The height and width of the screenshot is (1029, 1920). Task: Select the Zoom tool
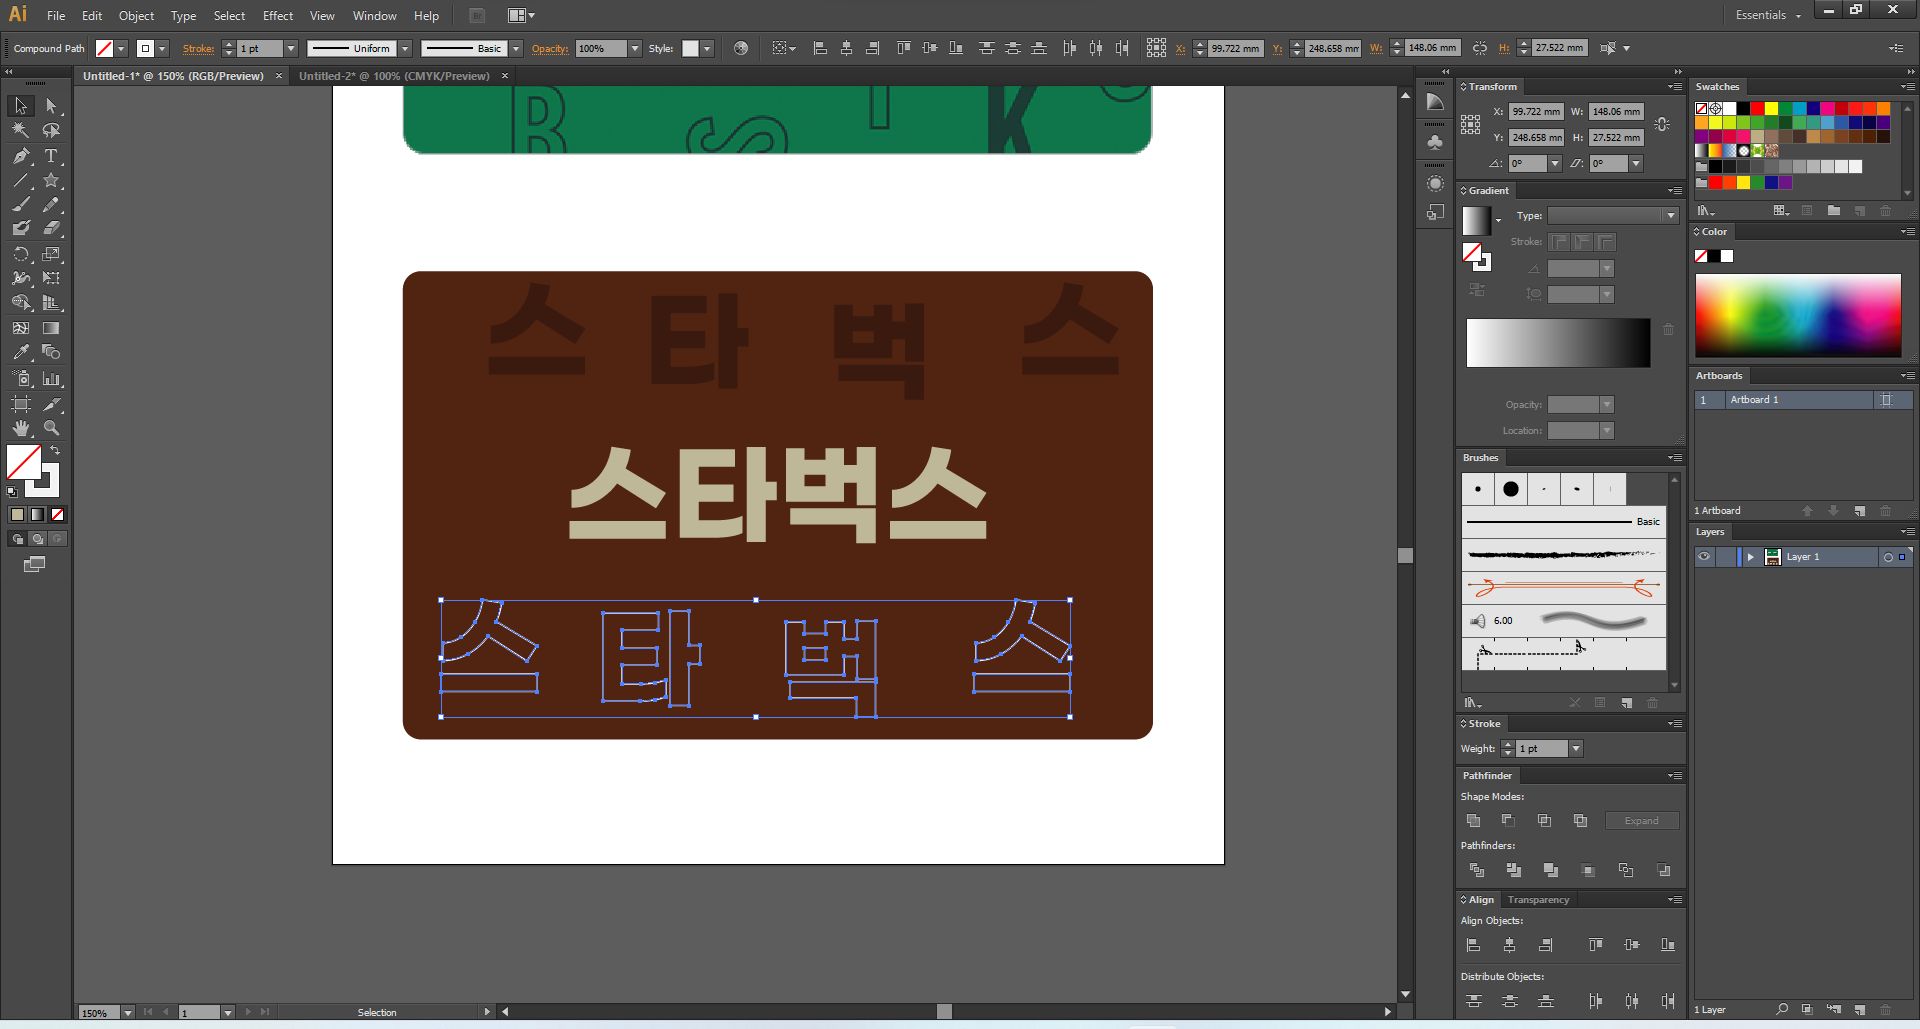pyautogui.click(x=51, y=428)
